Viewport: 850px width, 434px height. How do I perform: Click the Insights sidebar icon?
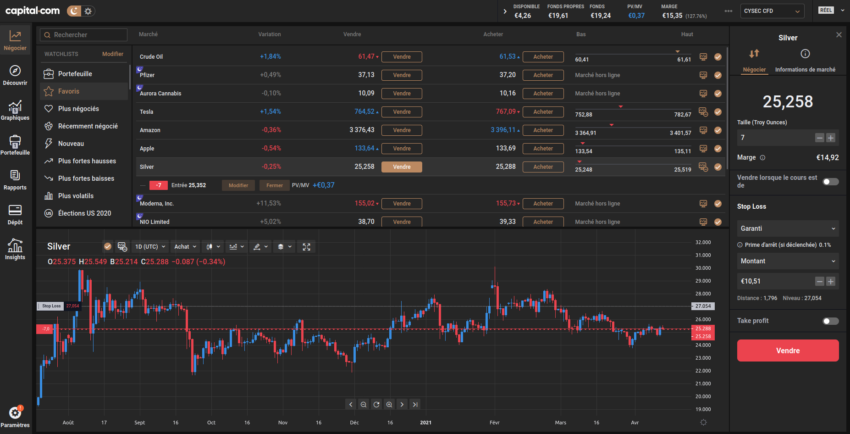(x=15, y=246)
